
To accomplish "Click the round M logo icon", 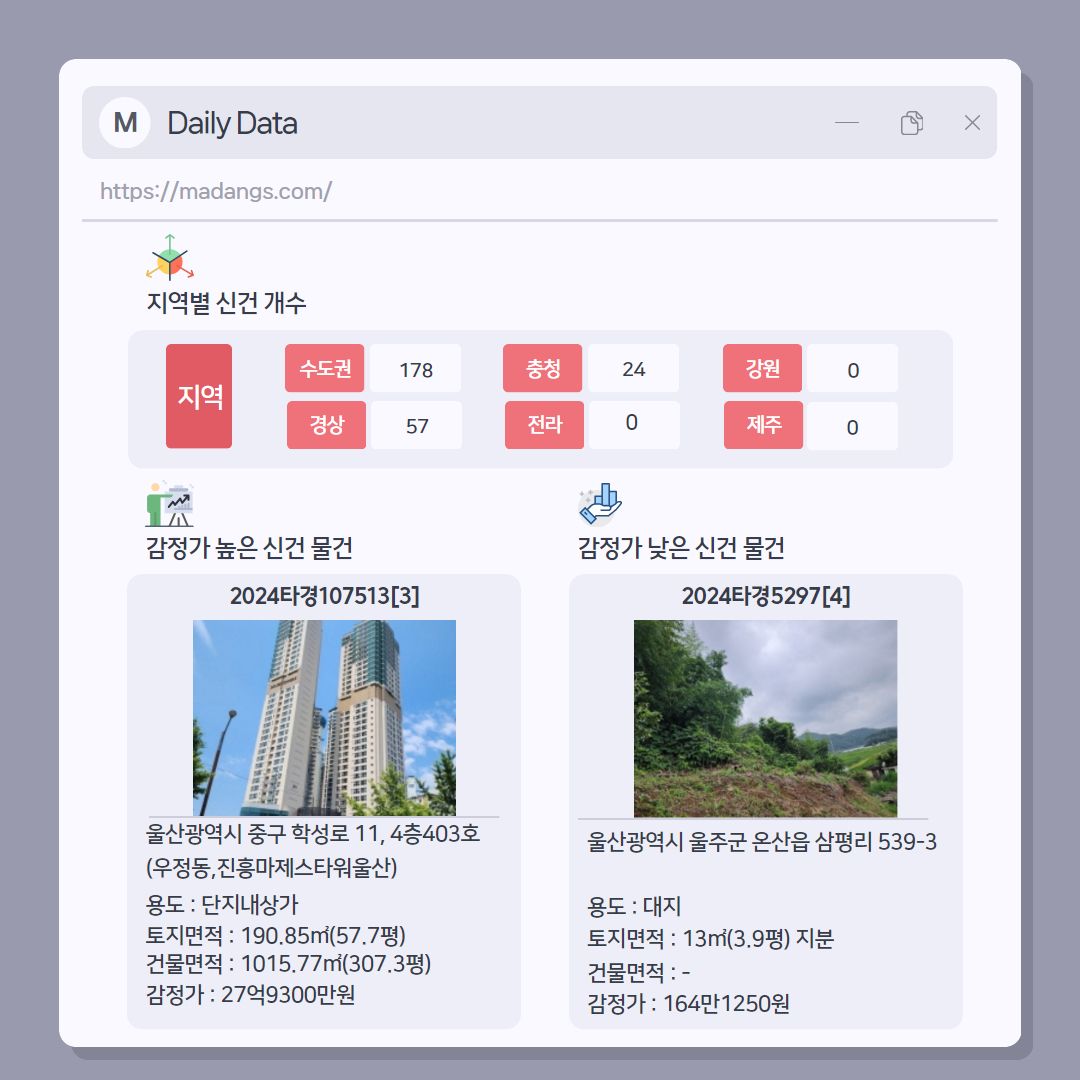I will tap(125, 123).
